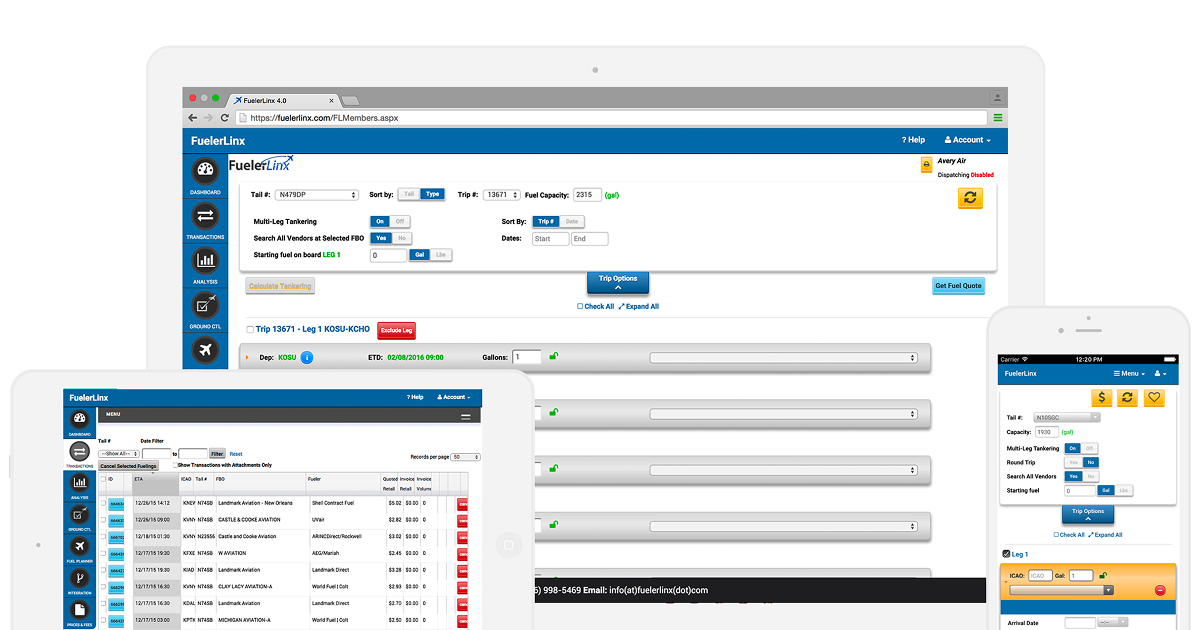
Task: Check the Trip 13671 Leg 1 checkbox
Action: click(250, 329)
